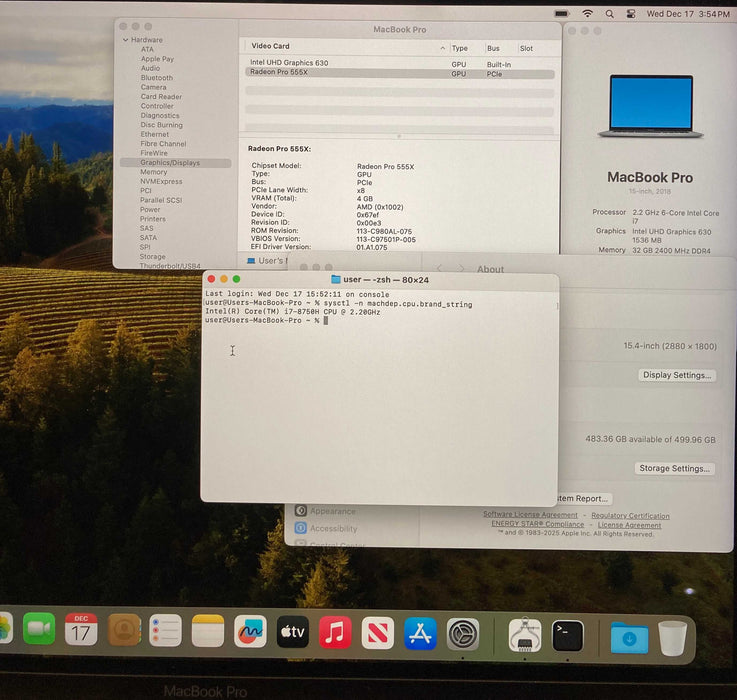Select Audio in hardware list
737x700 pixels.
click(150, 68)
